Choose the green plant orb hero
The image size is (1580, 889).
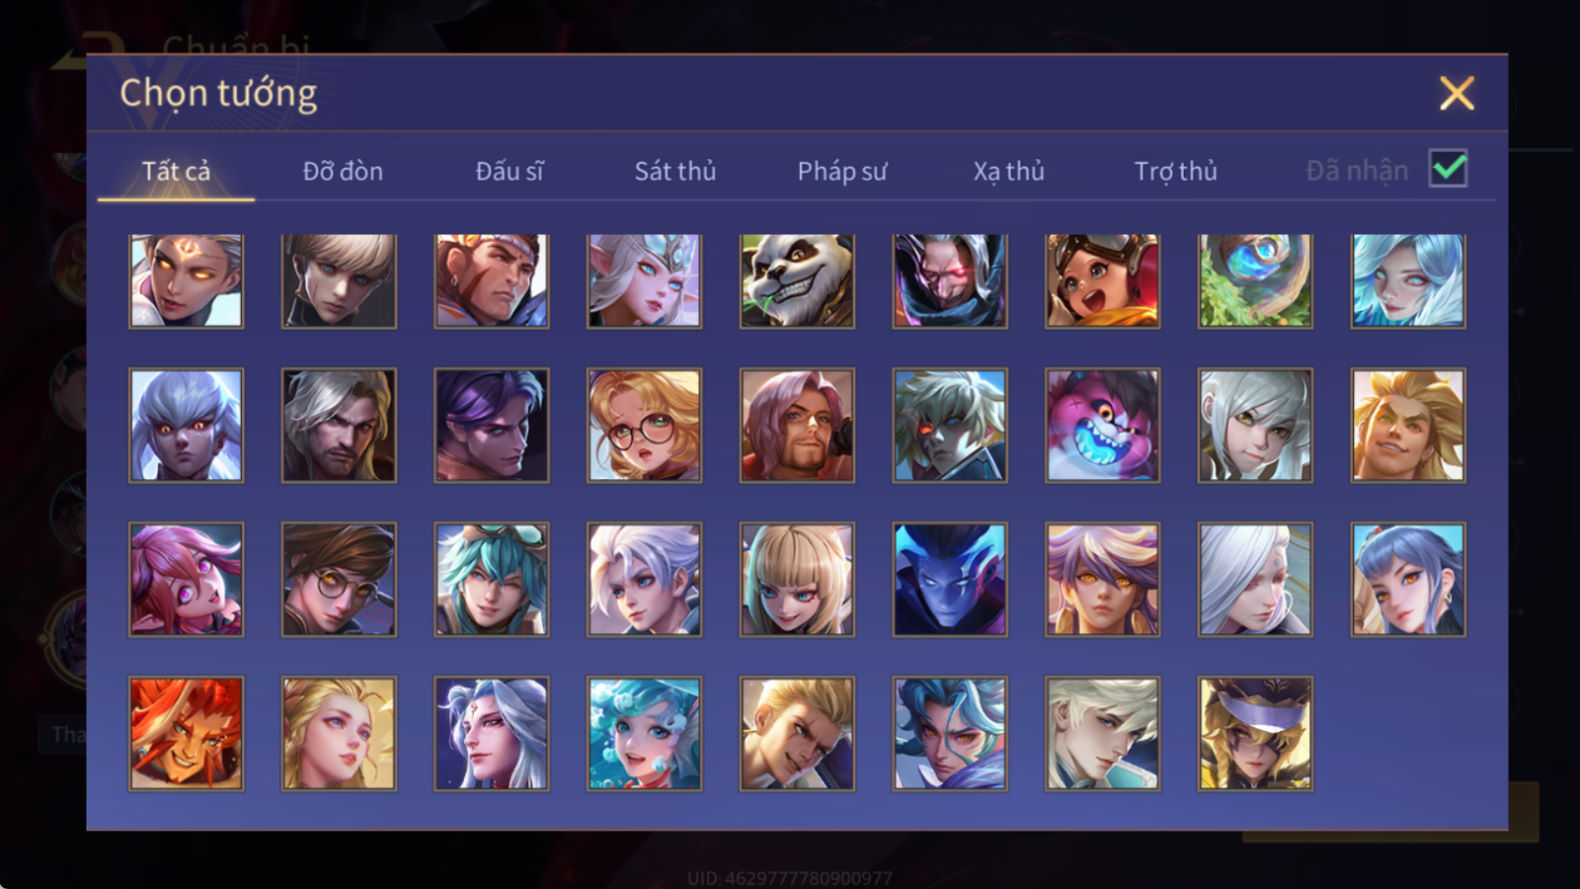pos(1255,281)
